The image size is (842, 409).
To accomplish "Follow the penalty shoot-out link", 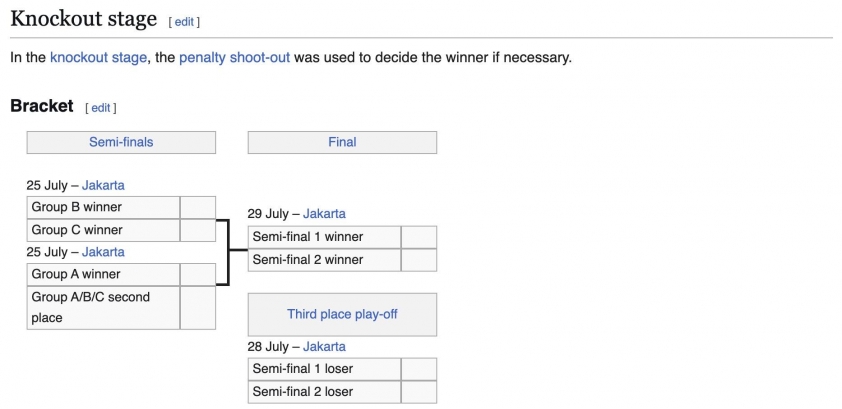I will tap(235, 57).
